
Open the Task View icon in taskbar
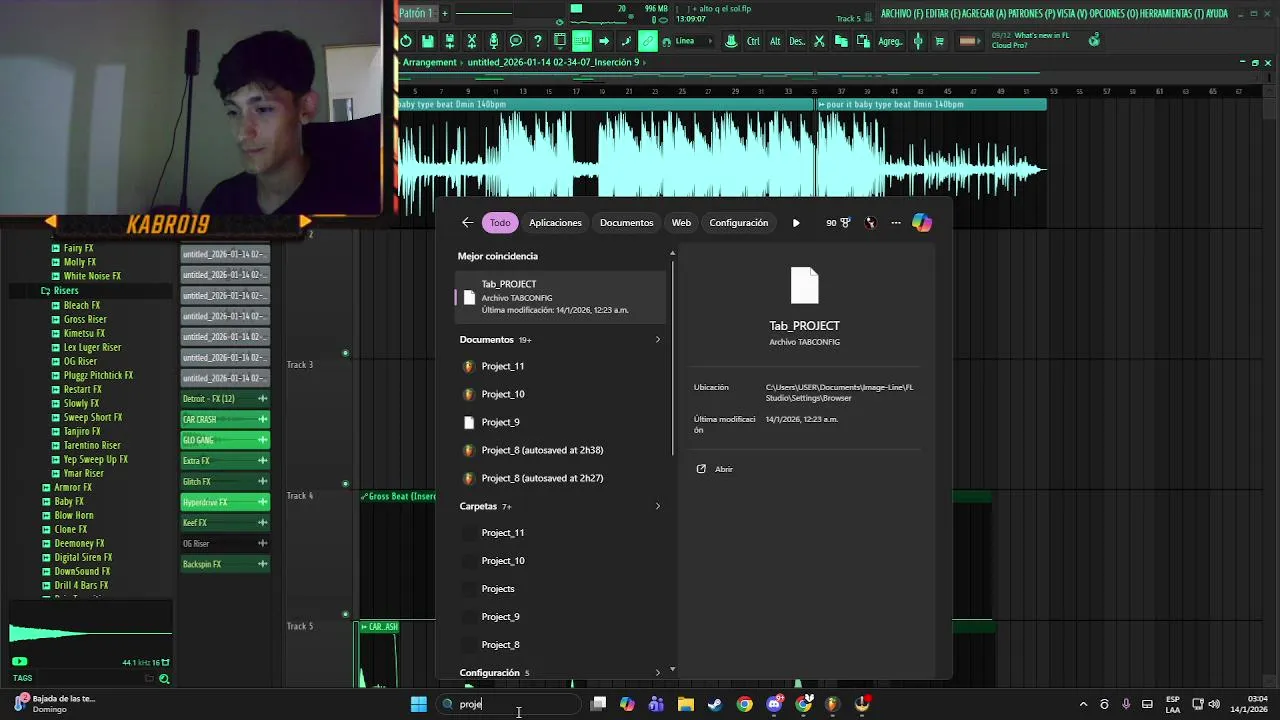[598, 704]
